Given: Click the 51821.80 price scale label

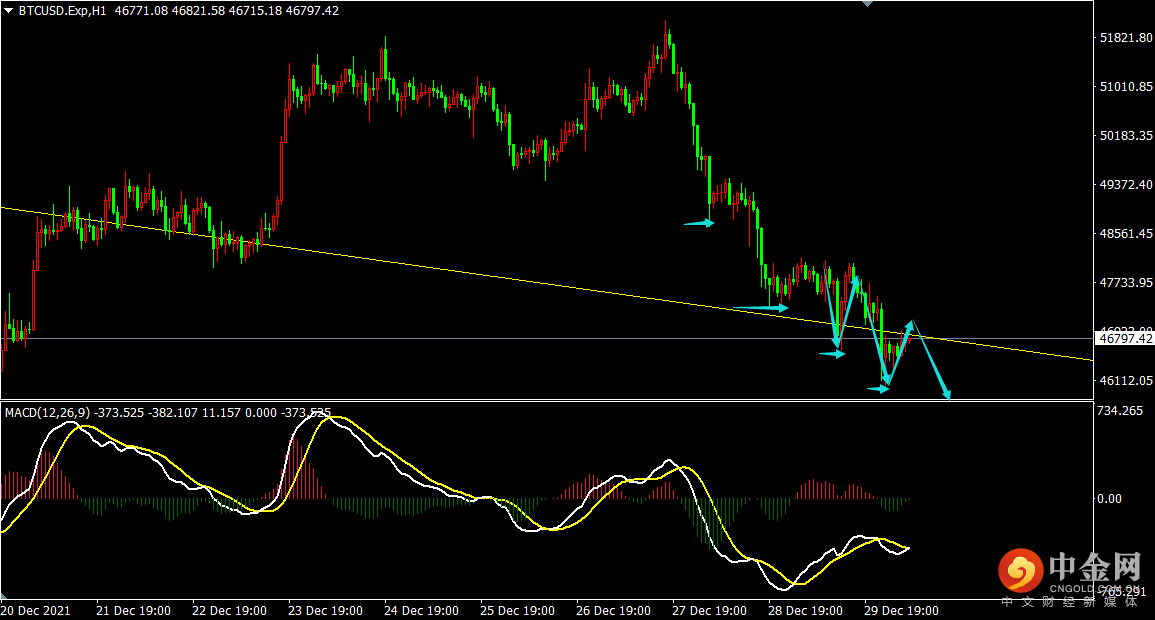Looking at the screenshot, I should (x=1126, y=38).
